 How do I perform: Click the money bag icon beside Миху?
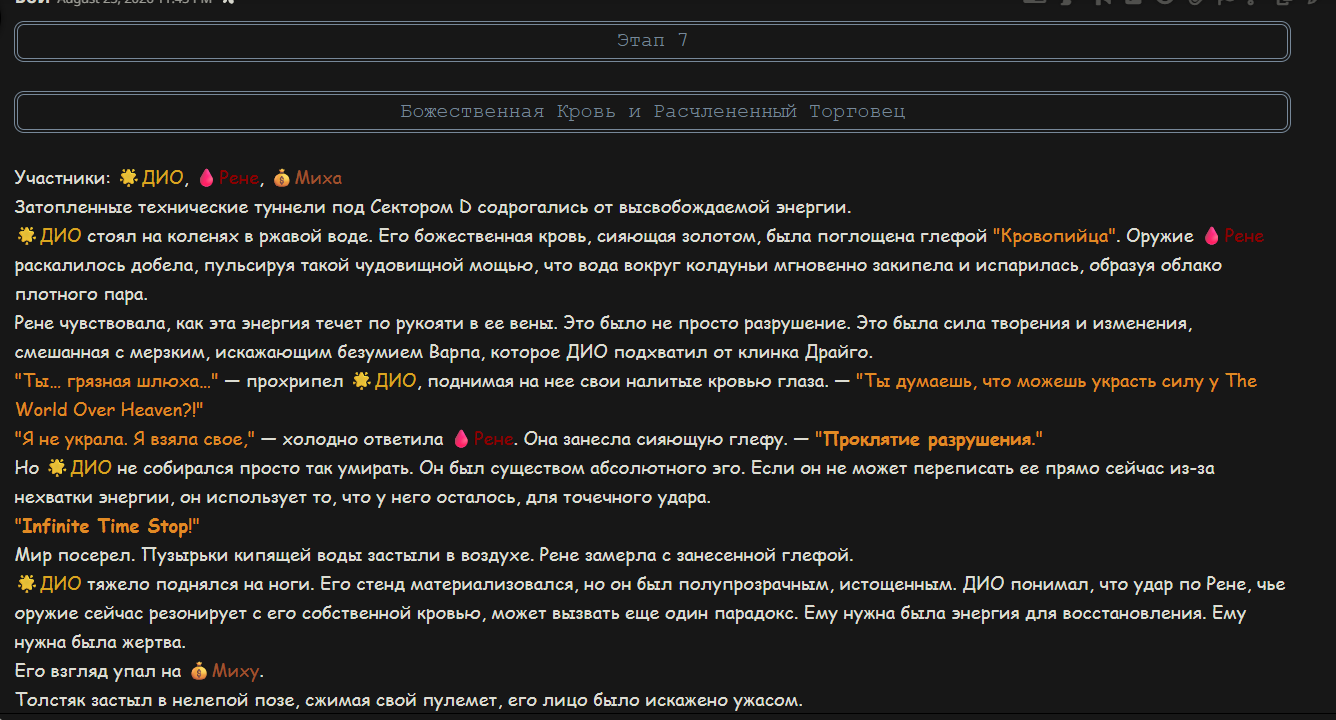[198, 672]
